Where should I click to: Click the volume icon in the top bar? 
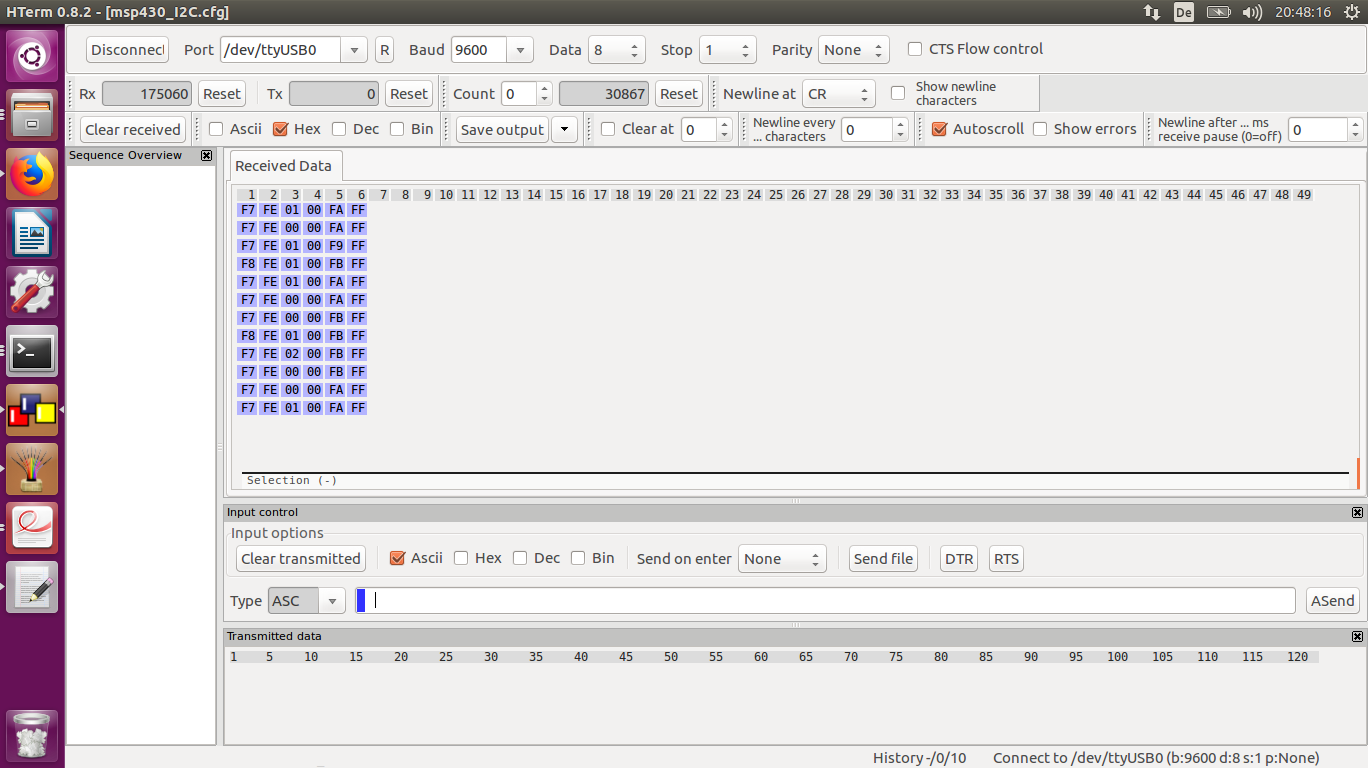coord(1251,12)
